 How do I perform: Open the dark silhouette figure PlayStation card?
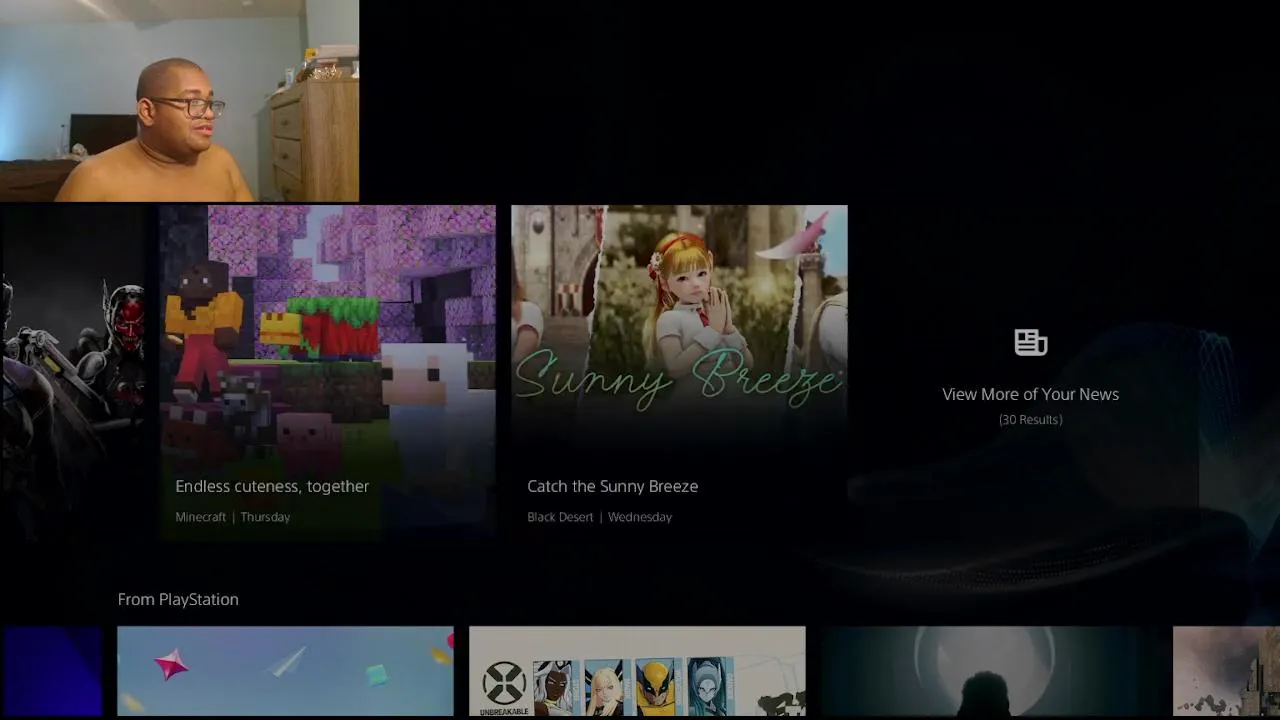pos(989,672)
